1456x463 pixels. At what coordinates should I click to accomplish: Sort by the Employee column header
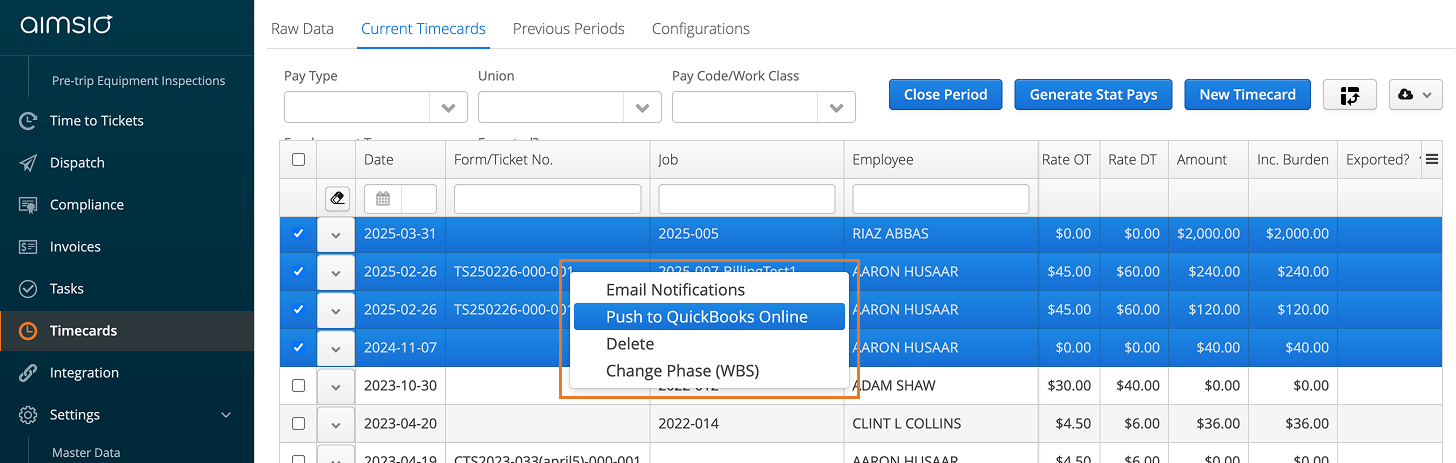click(x=883, y=160)
